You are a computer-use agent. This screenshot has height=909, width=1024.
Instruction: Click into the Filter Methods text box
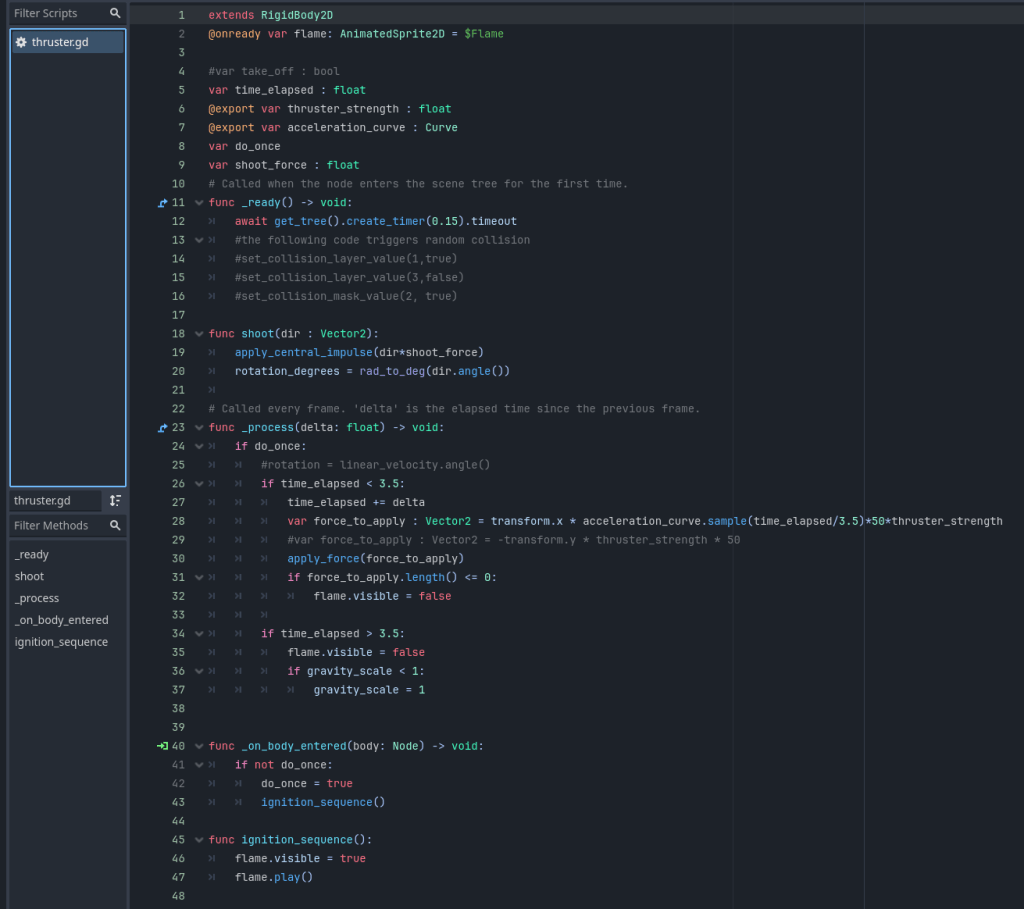pos(55,526)
